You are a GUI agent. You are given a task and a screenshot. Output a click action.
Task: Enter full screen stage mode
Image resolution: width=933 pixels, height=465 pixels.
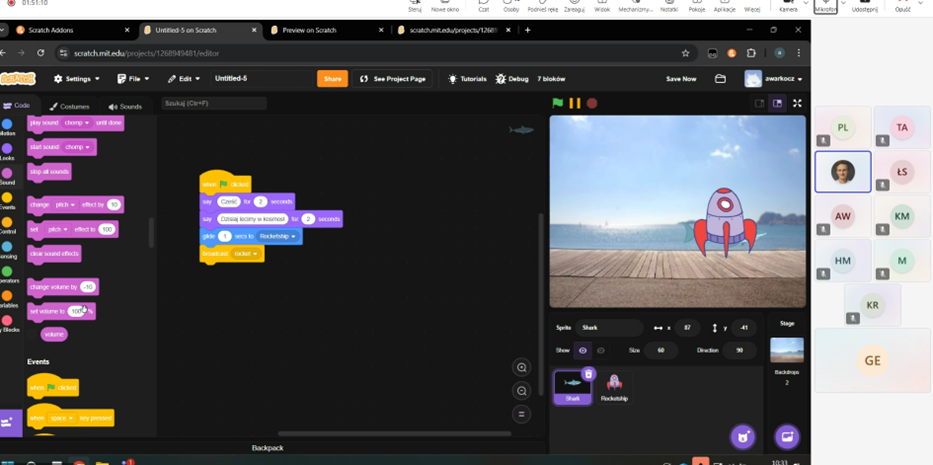(x=797, y=103)
